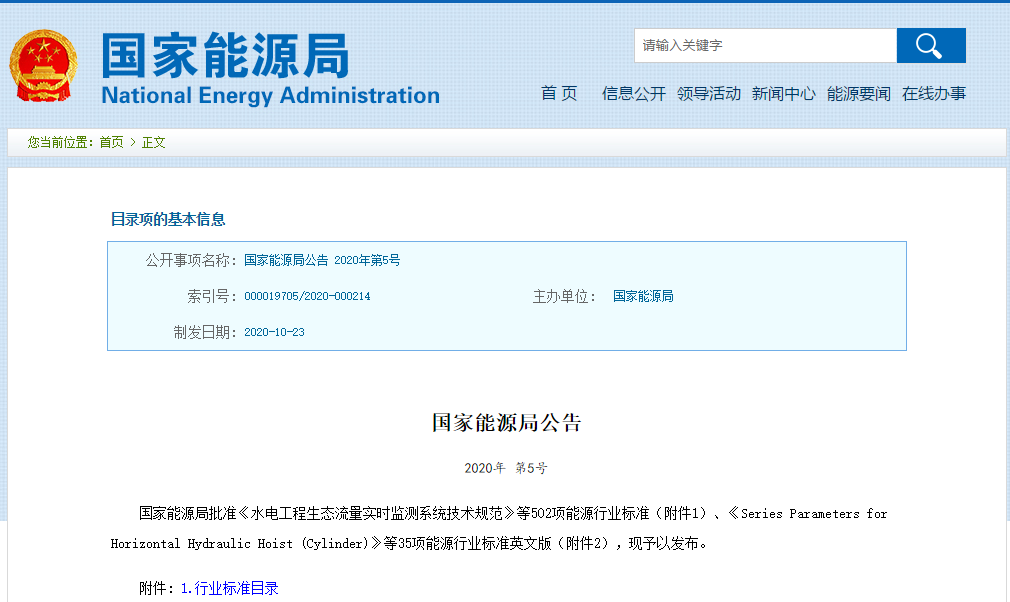This screenshot has height=602, width=1010.
Task: Click the magnifier search button
Action: coord(930,46)
